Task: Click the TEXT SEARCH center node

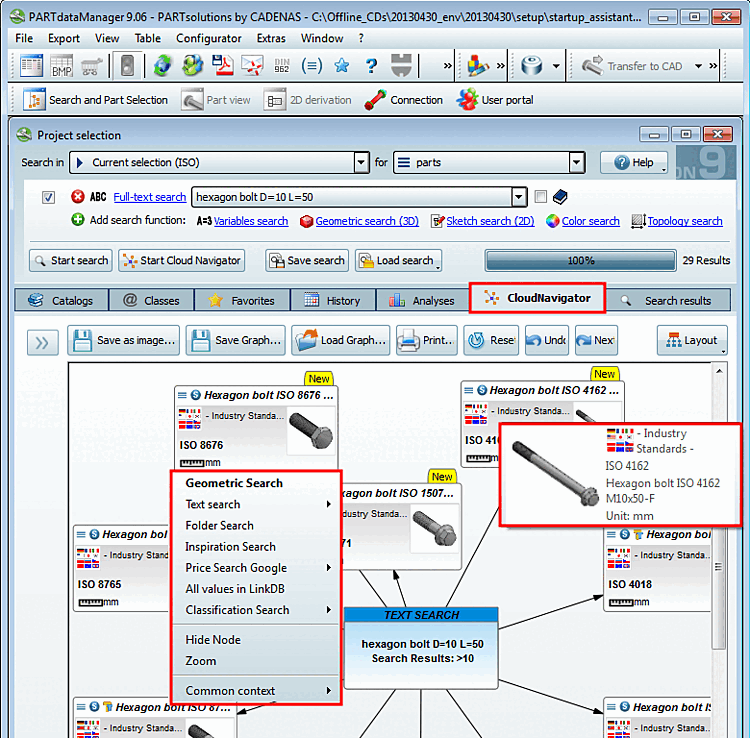Action: 421,648
